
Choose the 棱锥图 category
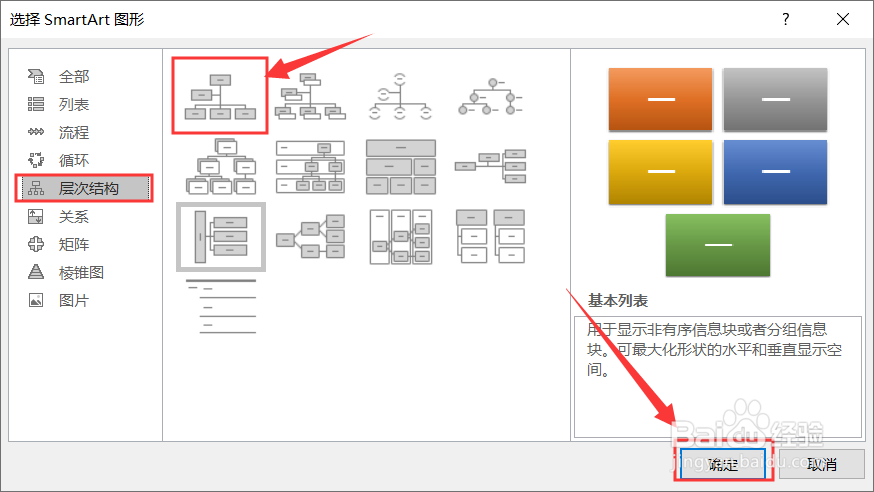click(81, 272)
